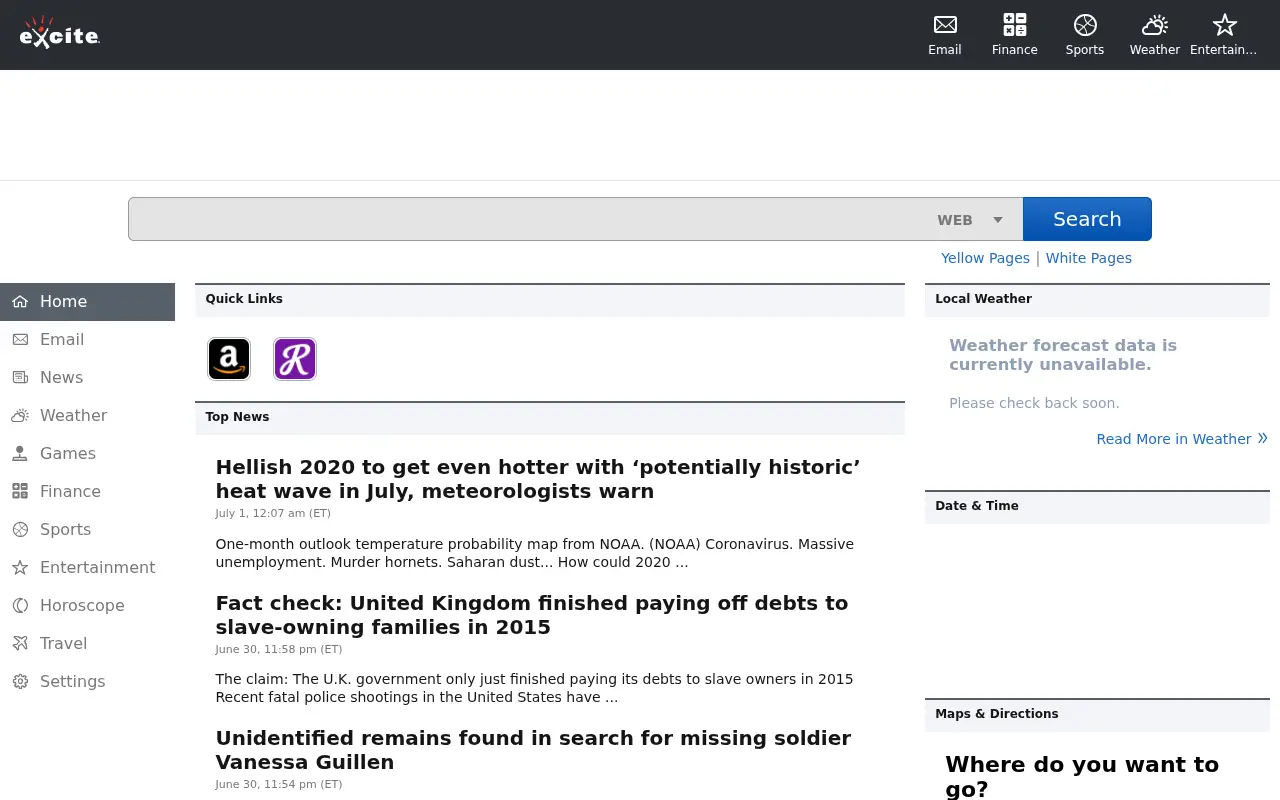
Task: Open Email icon in top header
Action: click(945, 25)
